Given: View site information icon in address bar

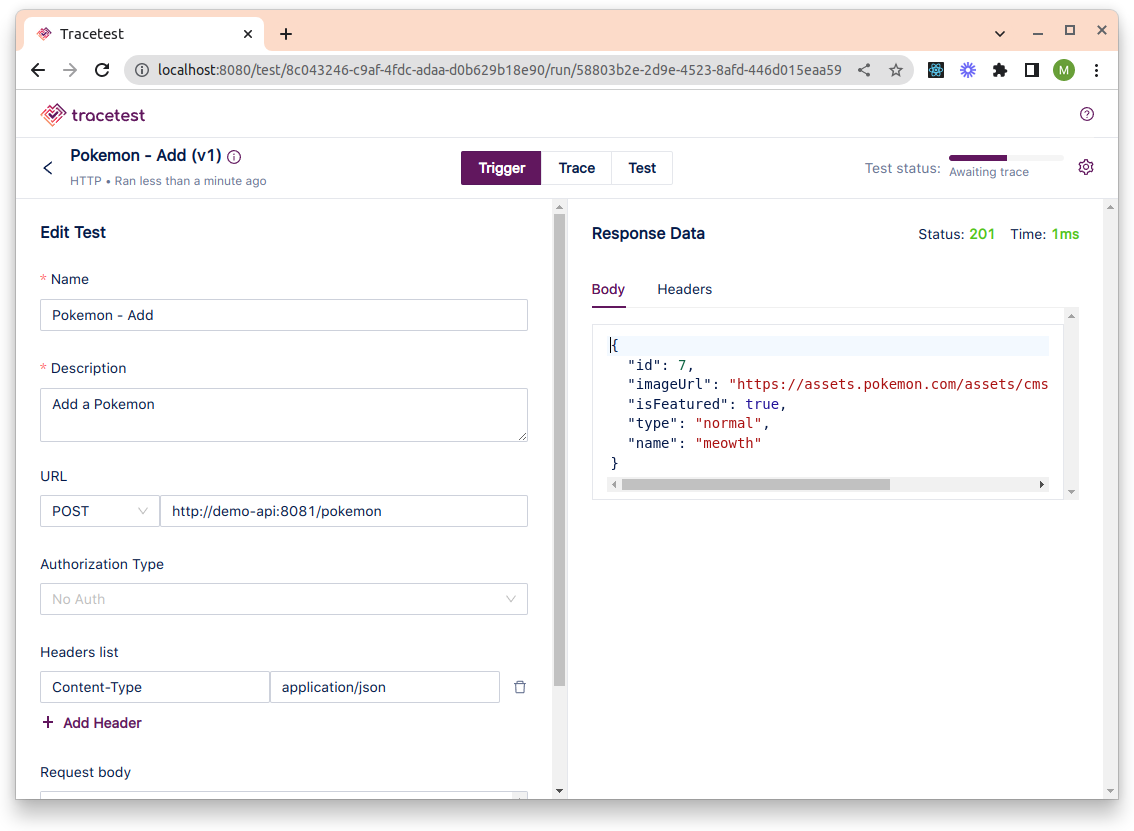Looking at the screenshot, I should (x=142, y=70).
